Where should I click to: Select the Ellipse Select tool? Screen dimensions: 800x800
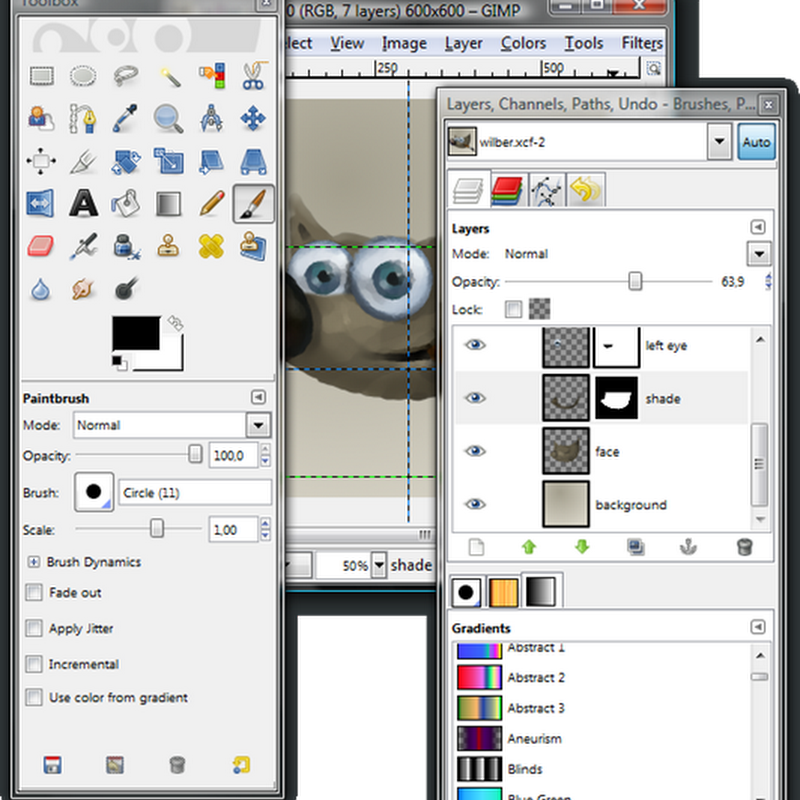(x=83, y=77)
